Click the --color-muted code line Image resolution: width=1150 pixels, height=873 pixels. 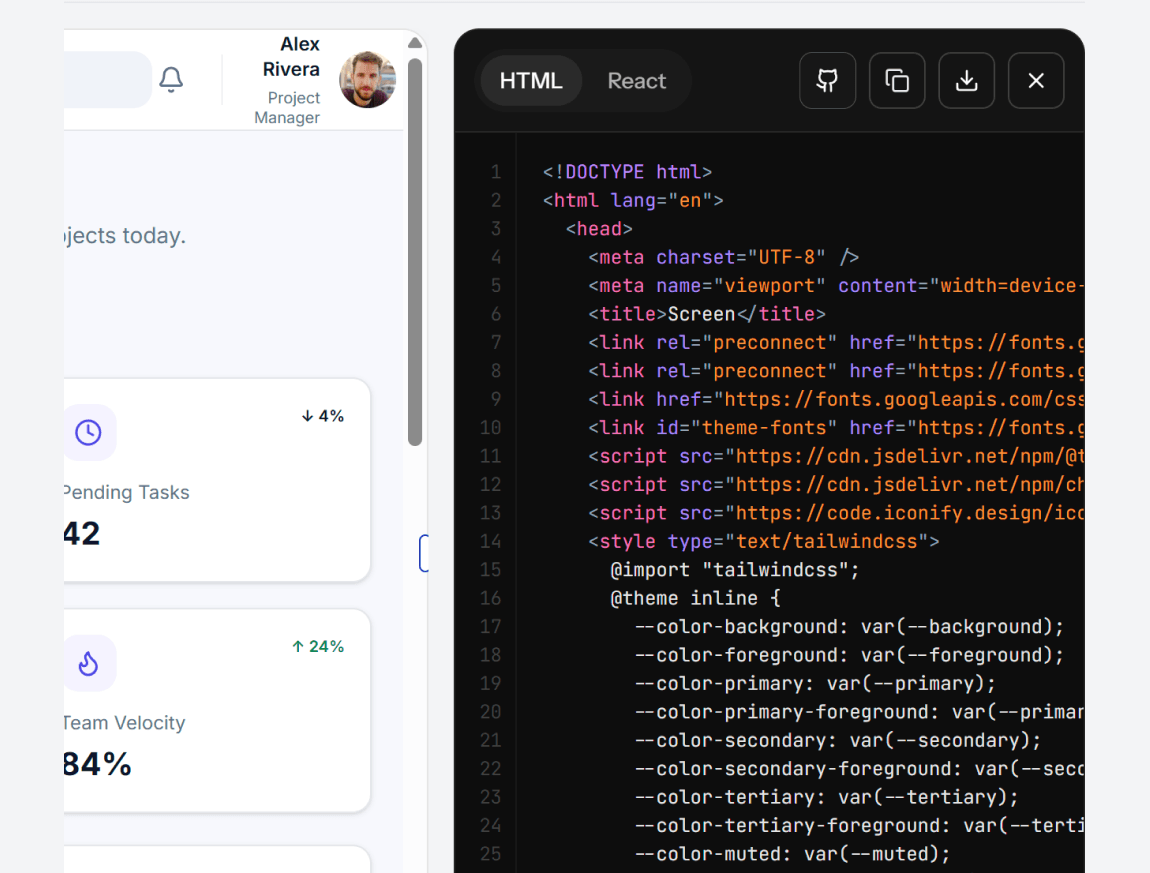(792, 855)
